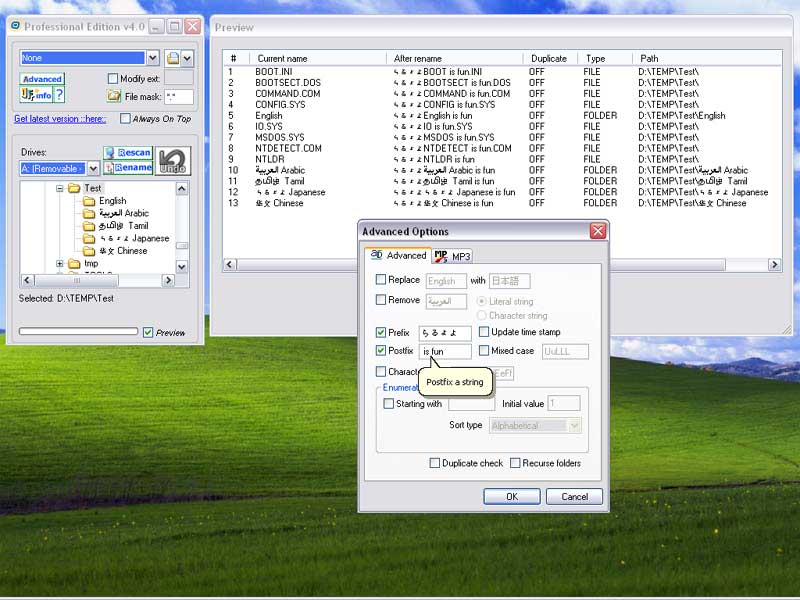Click the Postfix text field containing 'is fun'
800x600 pixels.
point(445,352)
